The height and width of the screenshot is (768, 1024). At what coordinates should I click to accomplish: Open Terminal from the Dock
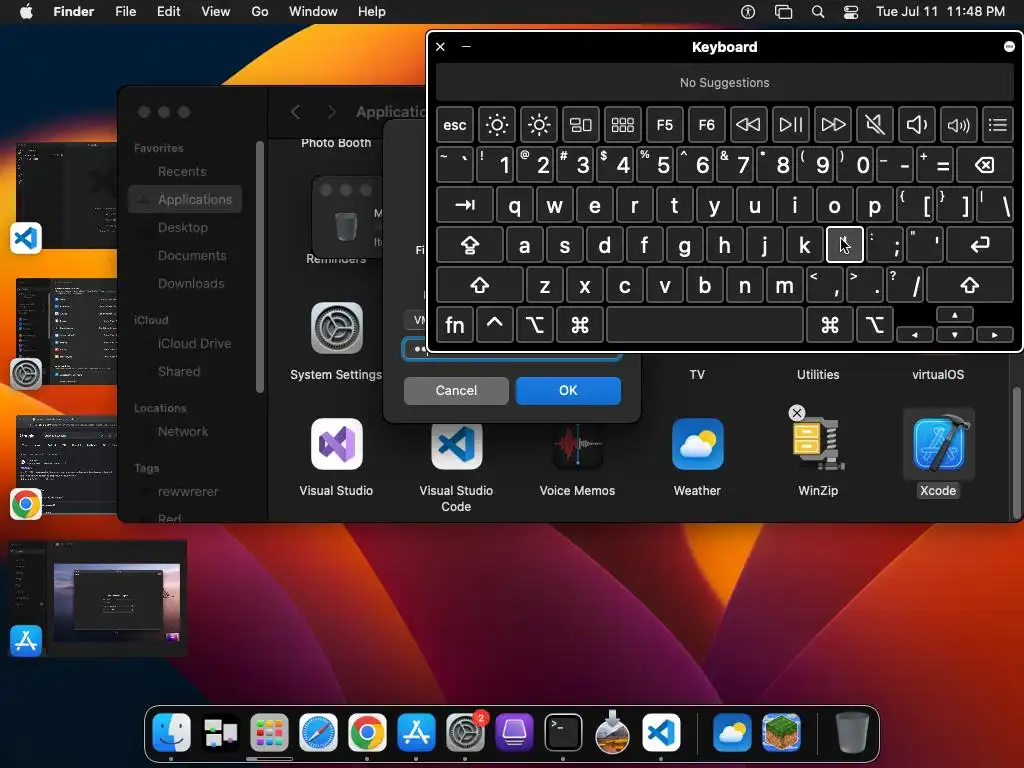[563, 733]
